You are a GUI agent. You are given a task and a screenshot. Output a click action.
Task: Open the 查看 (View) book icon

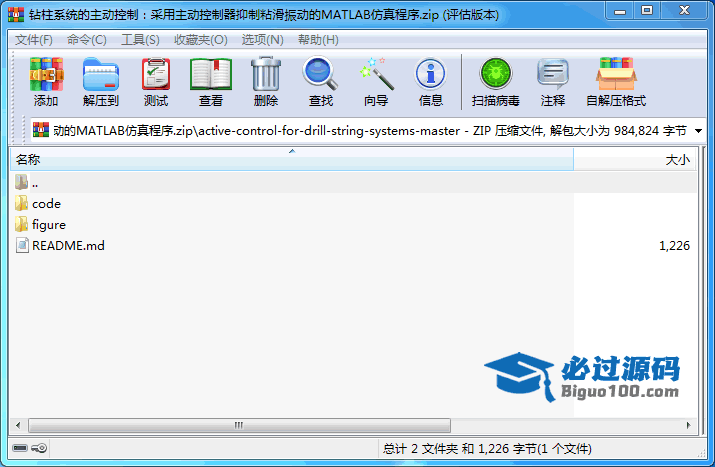point(211,74)
